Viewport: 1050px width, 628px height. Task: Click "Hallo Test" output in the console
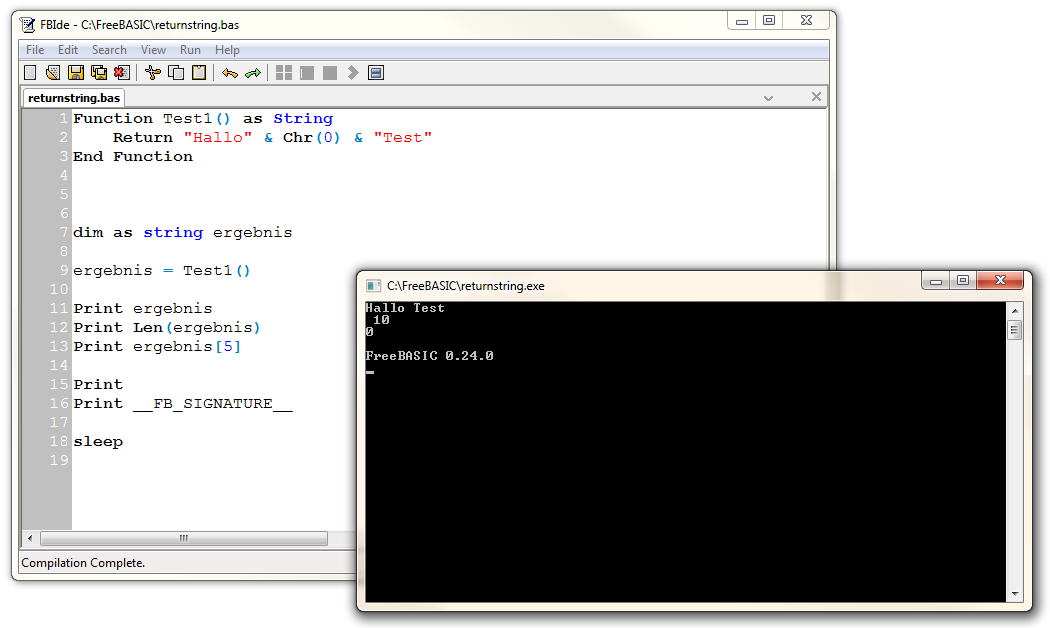click(404, 308)
